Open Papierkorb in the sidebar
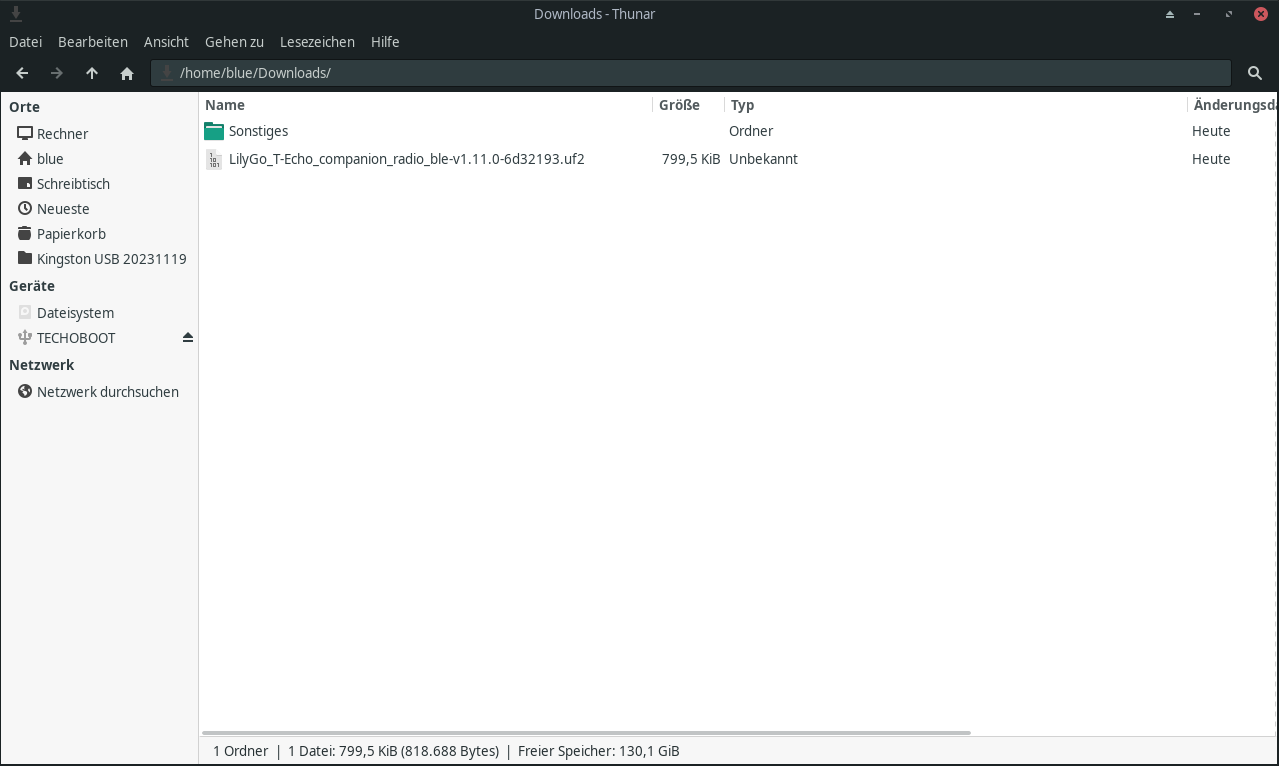1279x766 pixels. coord(71,234)
